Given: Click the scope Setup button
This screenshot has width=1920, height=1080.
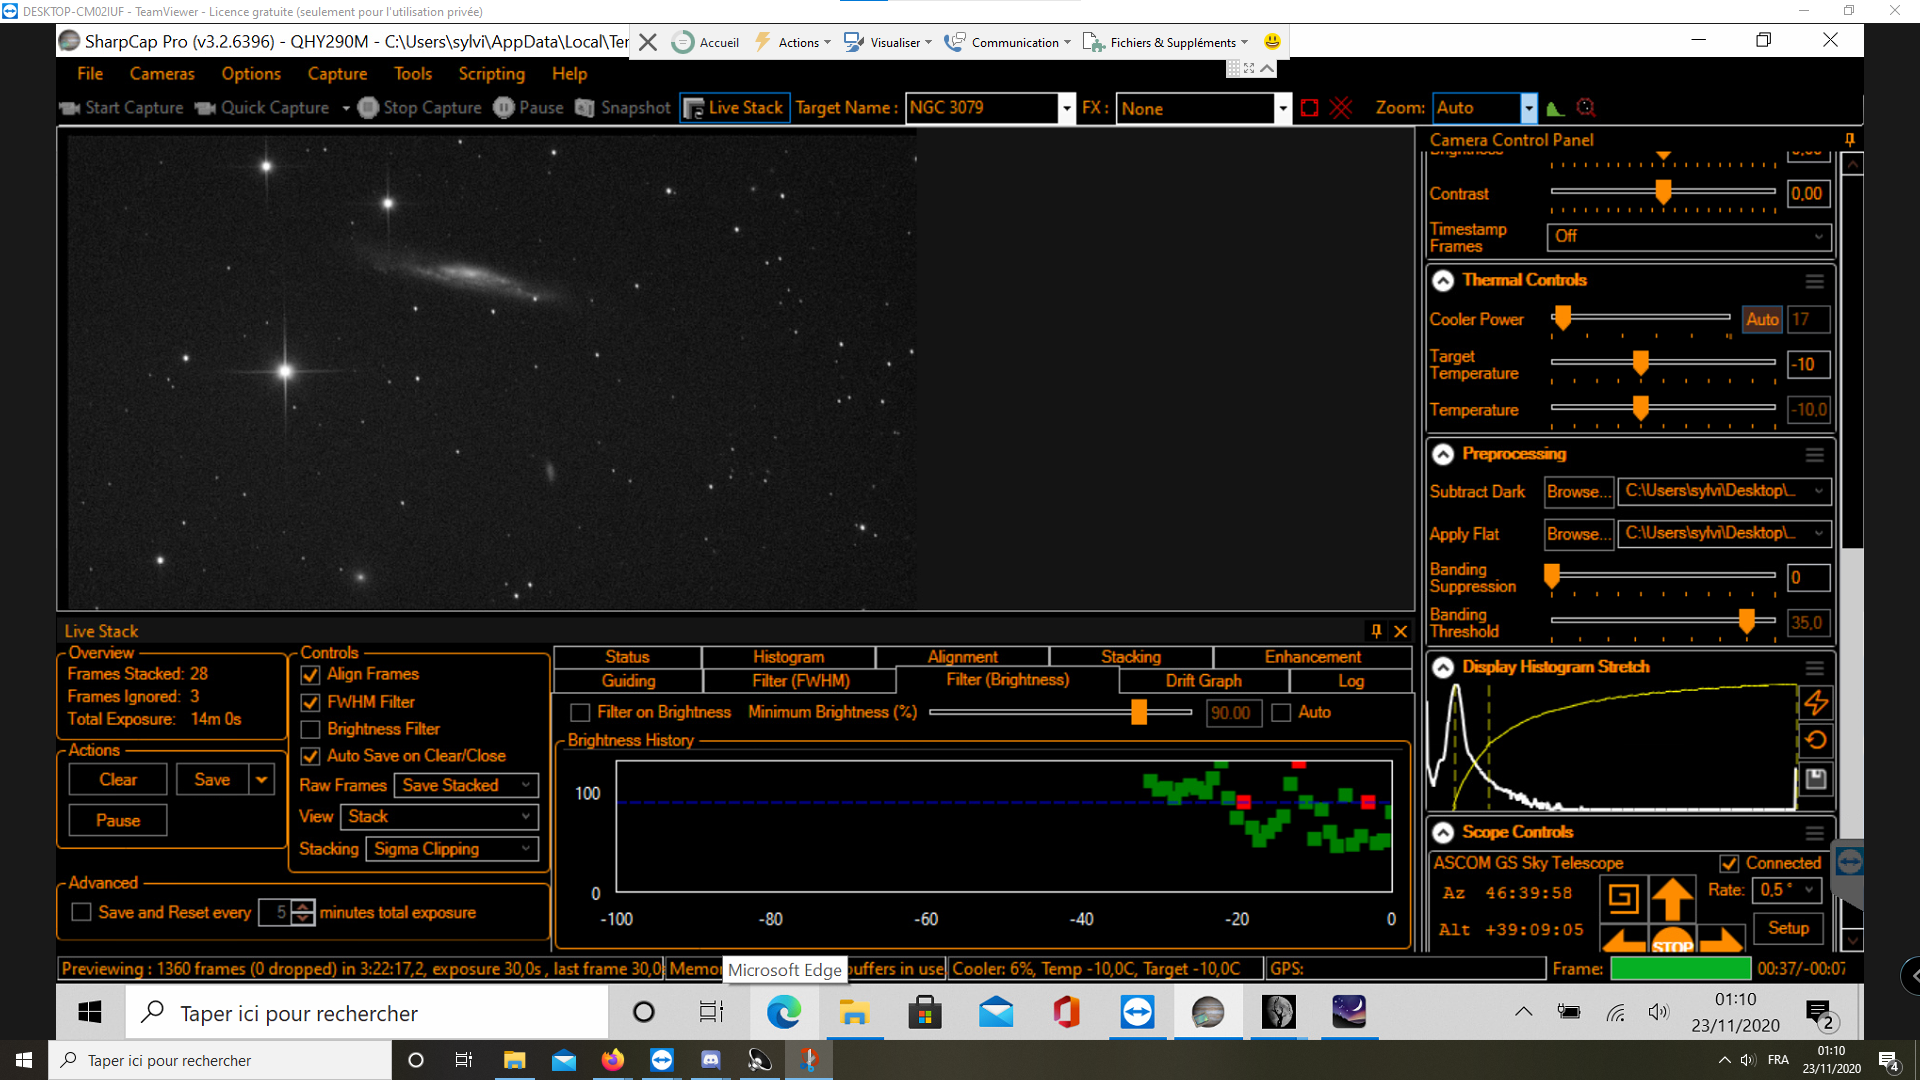Looking at the screenshot, I should pyautogui.click(x=1787, y=928).
